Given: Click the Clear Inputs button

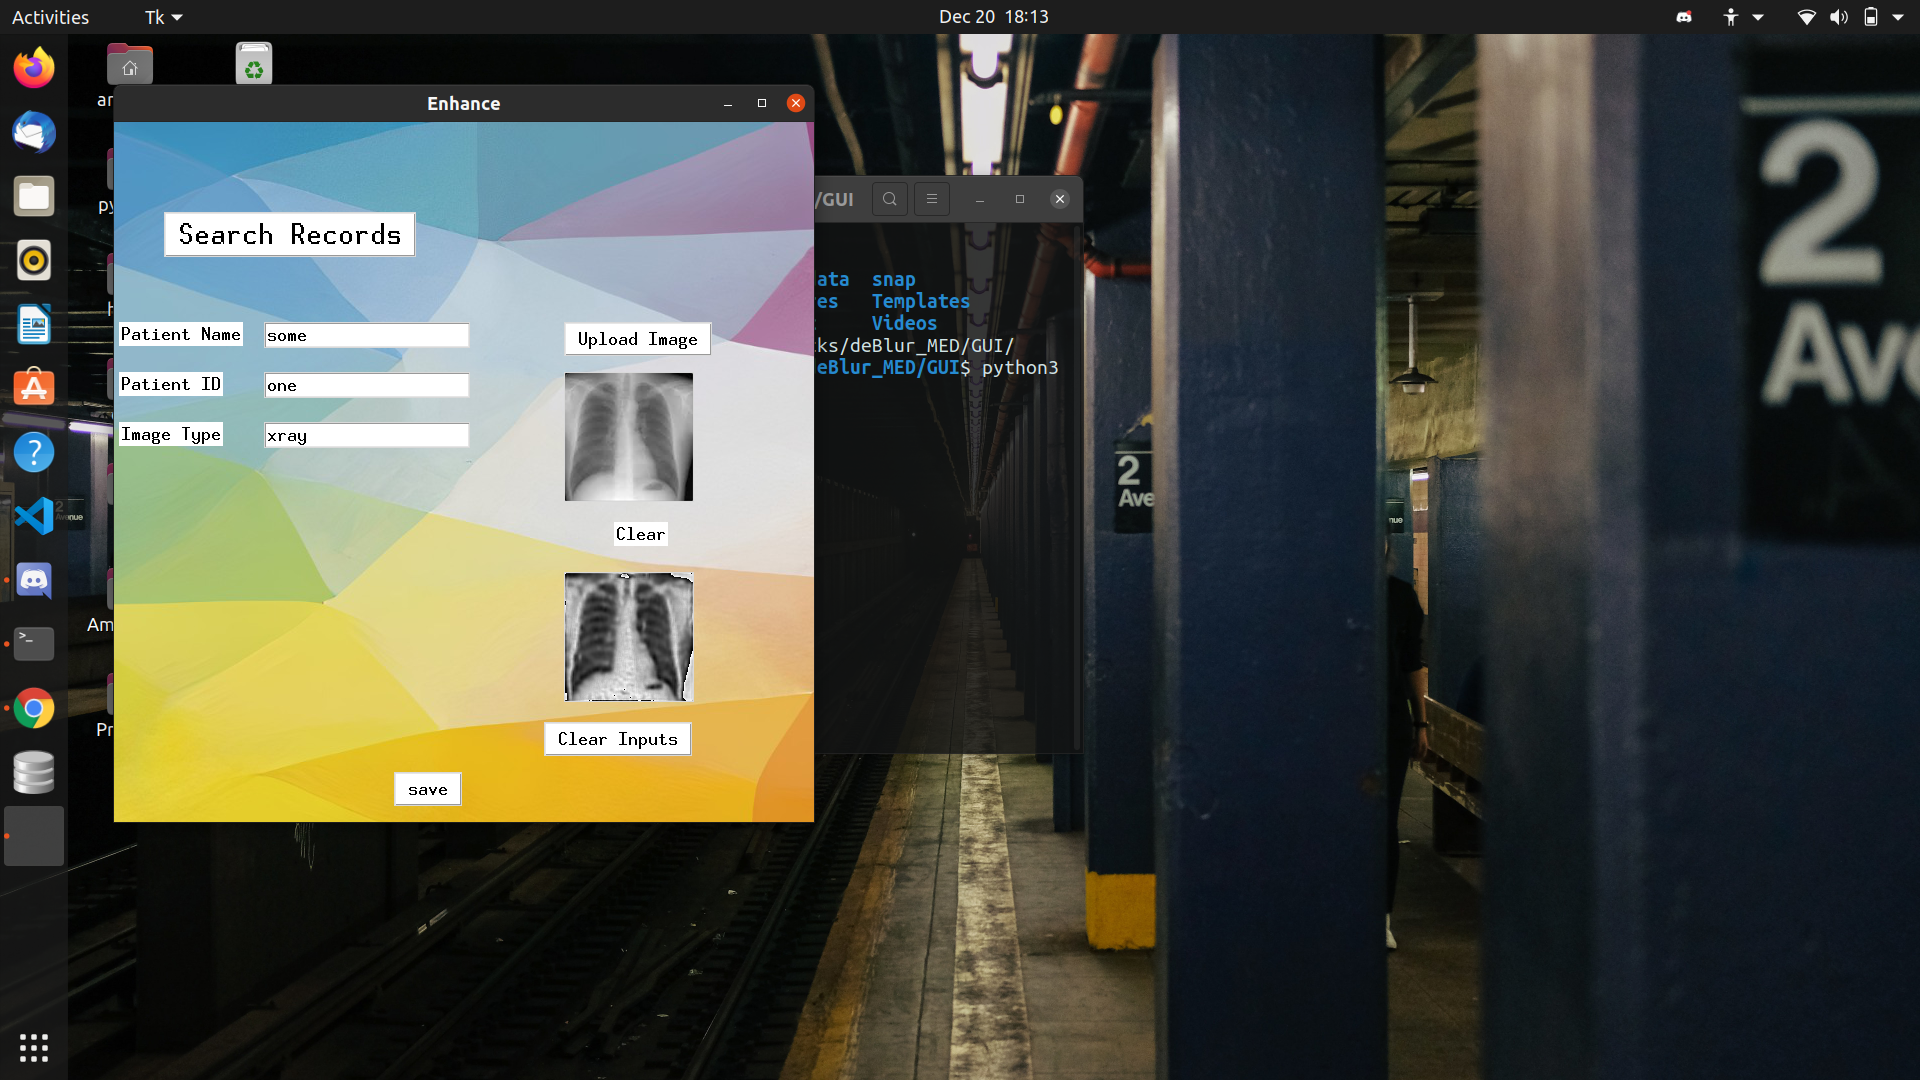Looking at the screenshot, I should click(617, 739).
